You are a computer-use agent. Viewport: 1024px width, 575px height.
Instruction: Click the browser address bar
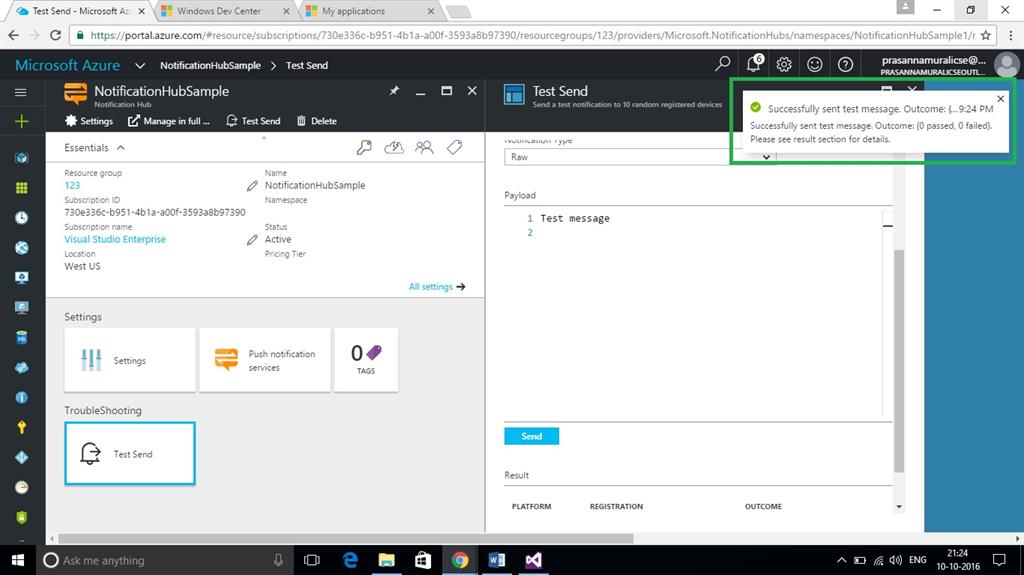[532, 35]
